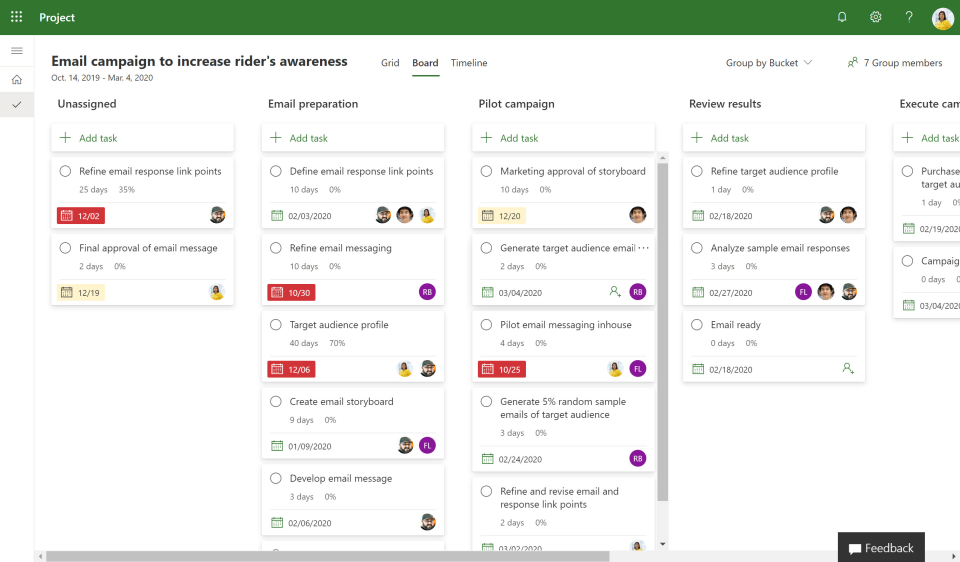Open the user profile avatar
This screenshot has height=562, width=960.
pyautogui.click(x=942, y=18)
